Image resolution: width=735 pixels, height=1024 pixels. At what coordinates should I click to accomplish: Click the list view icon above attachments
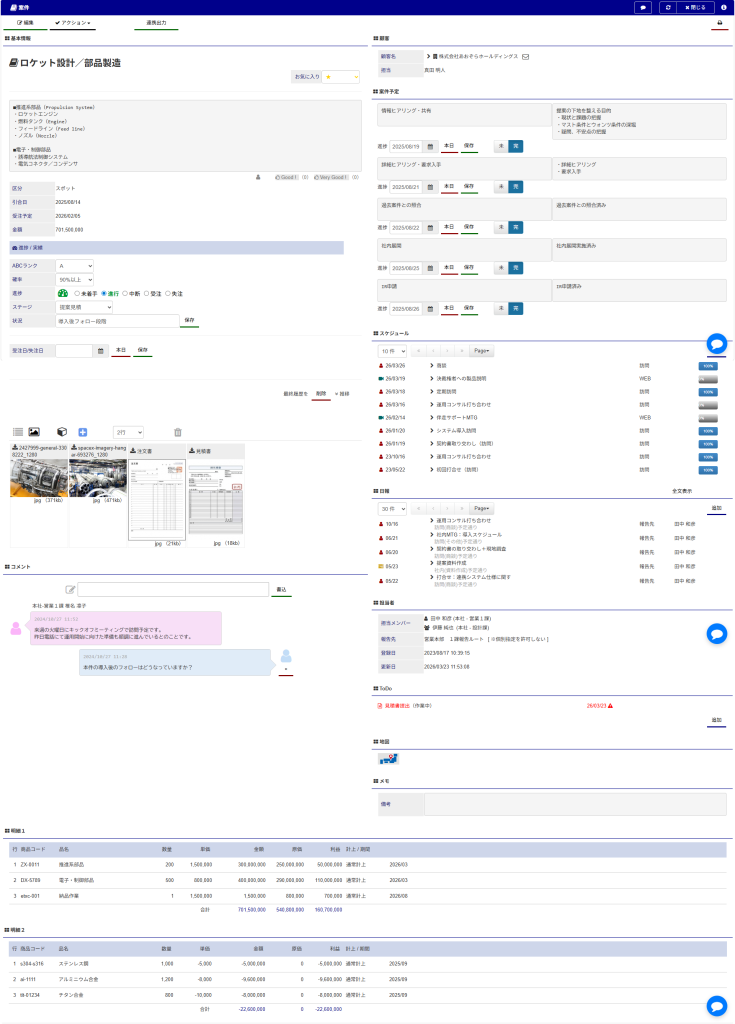tap(17, 432)
